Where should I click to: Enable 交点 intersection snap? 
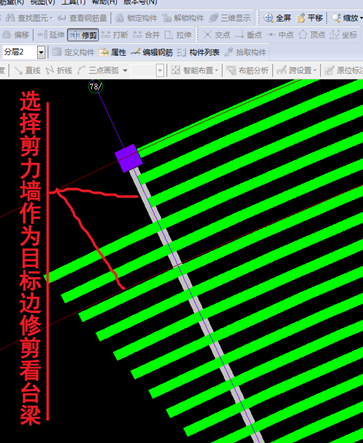[217, 35]
